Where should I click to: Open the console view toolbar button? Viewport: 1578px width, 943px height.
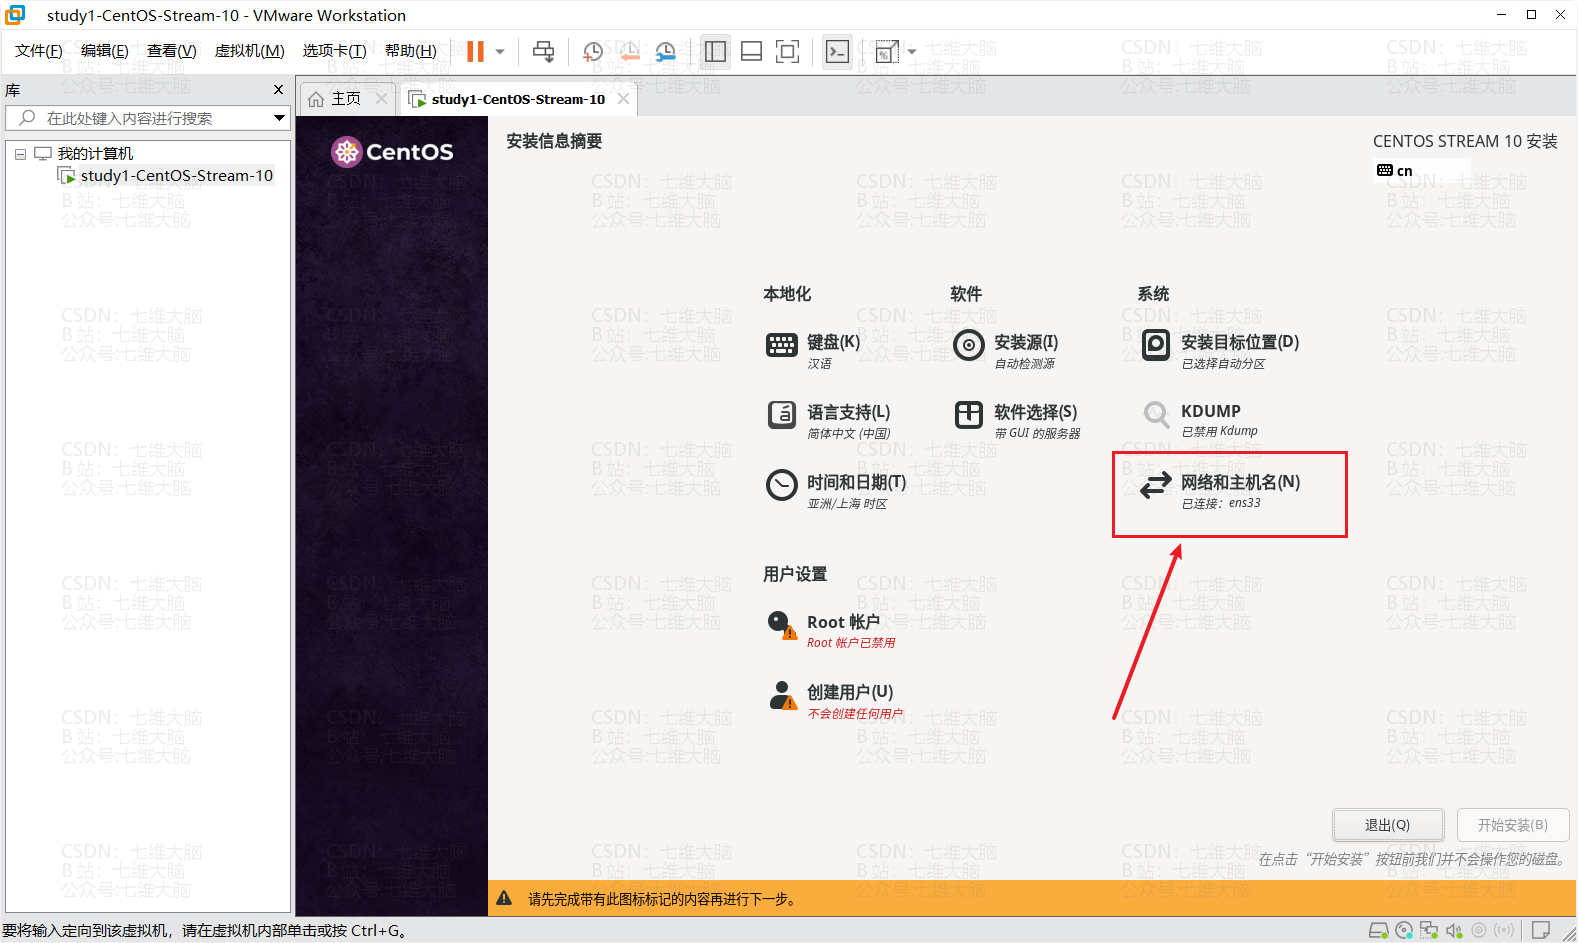click(837, 51)
